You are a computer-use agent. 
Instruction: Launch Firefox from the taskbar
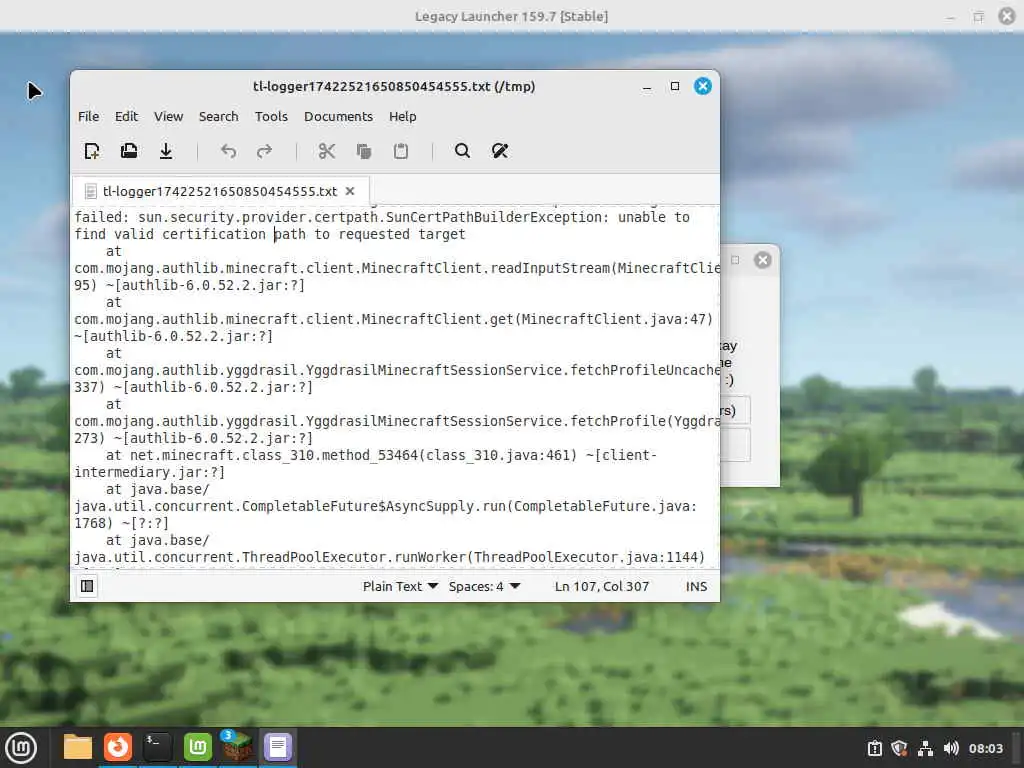click(118, 747)
